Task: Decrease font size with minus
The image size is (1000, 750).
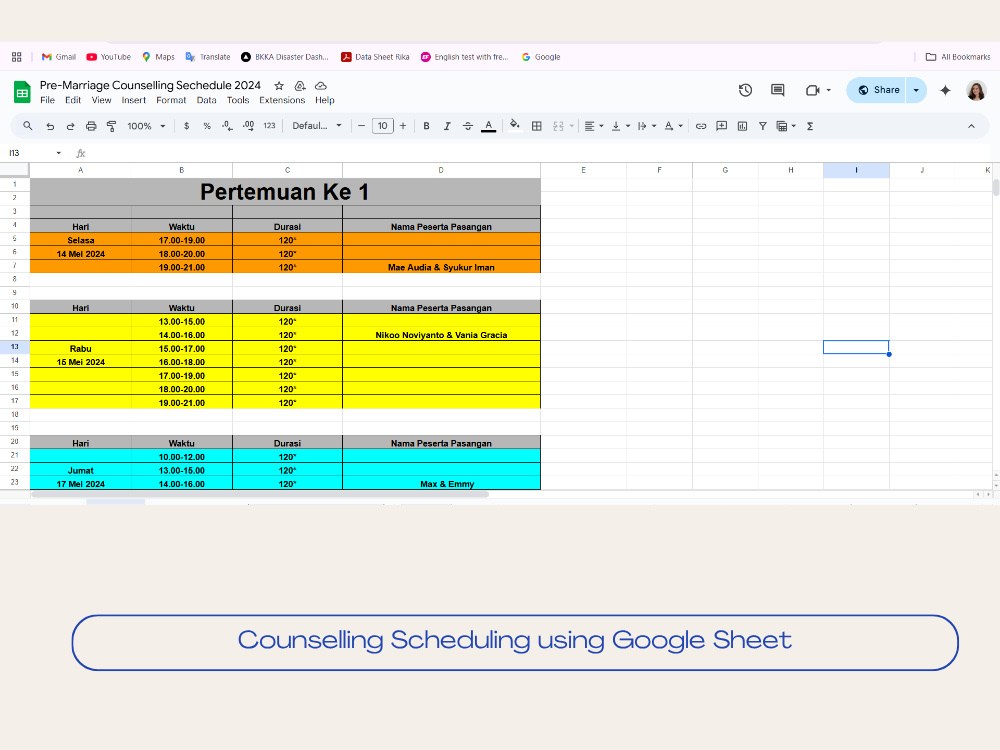Action: 361,126
